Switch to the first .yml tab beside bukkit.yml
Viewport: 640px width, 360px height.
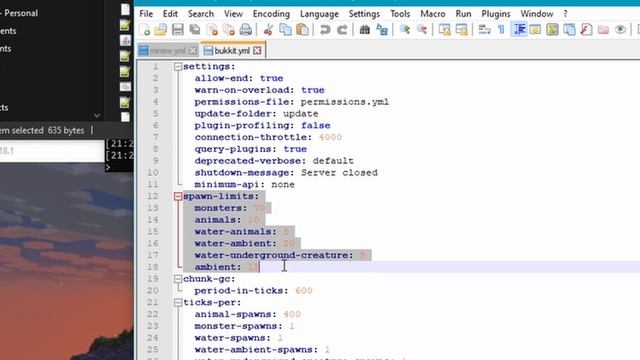coord(167,51)
